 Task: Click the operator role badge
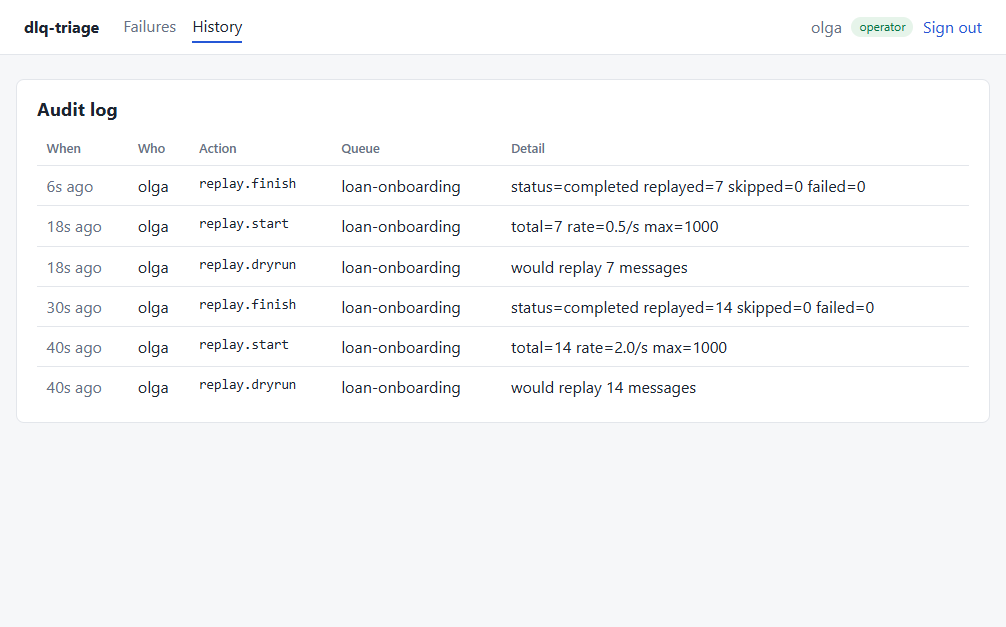[x=882, y=27]
